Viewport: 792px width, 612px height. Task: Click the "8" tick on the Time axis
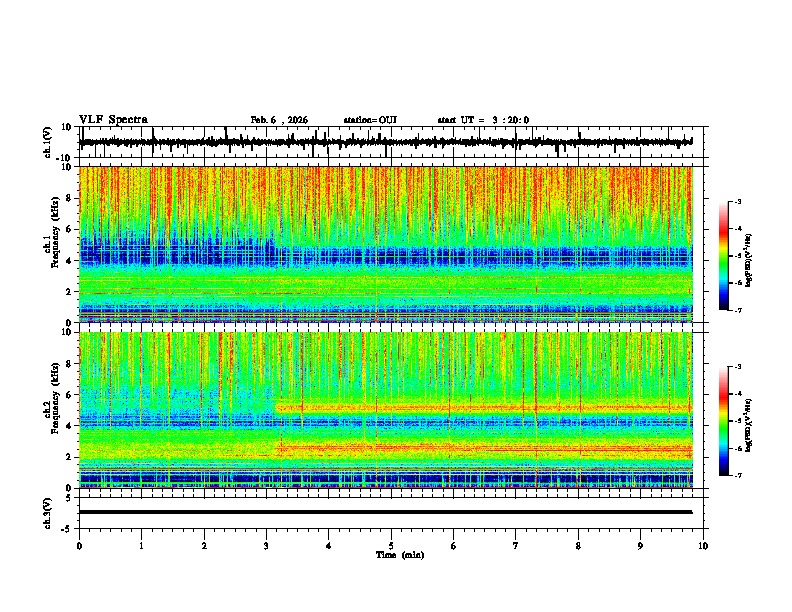pos(578,546)
